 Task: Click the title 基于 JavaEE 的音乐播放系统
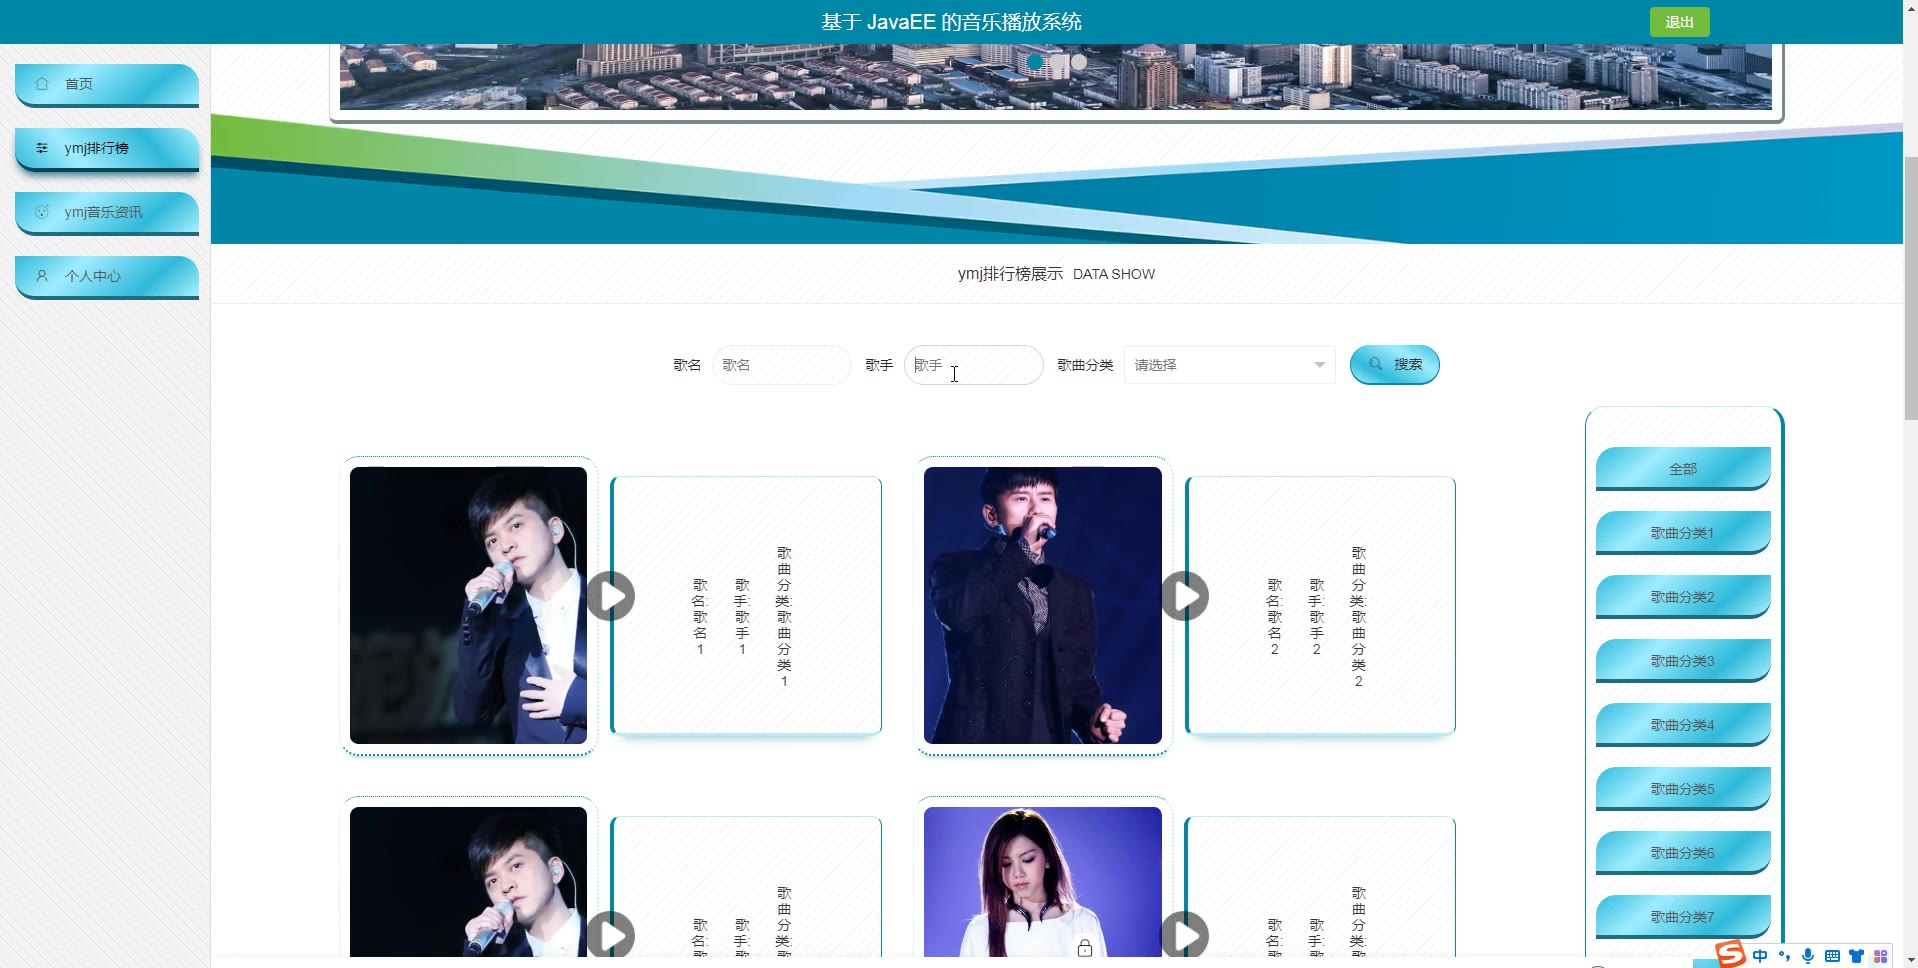click(x=951, y=22)
